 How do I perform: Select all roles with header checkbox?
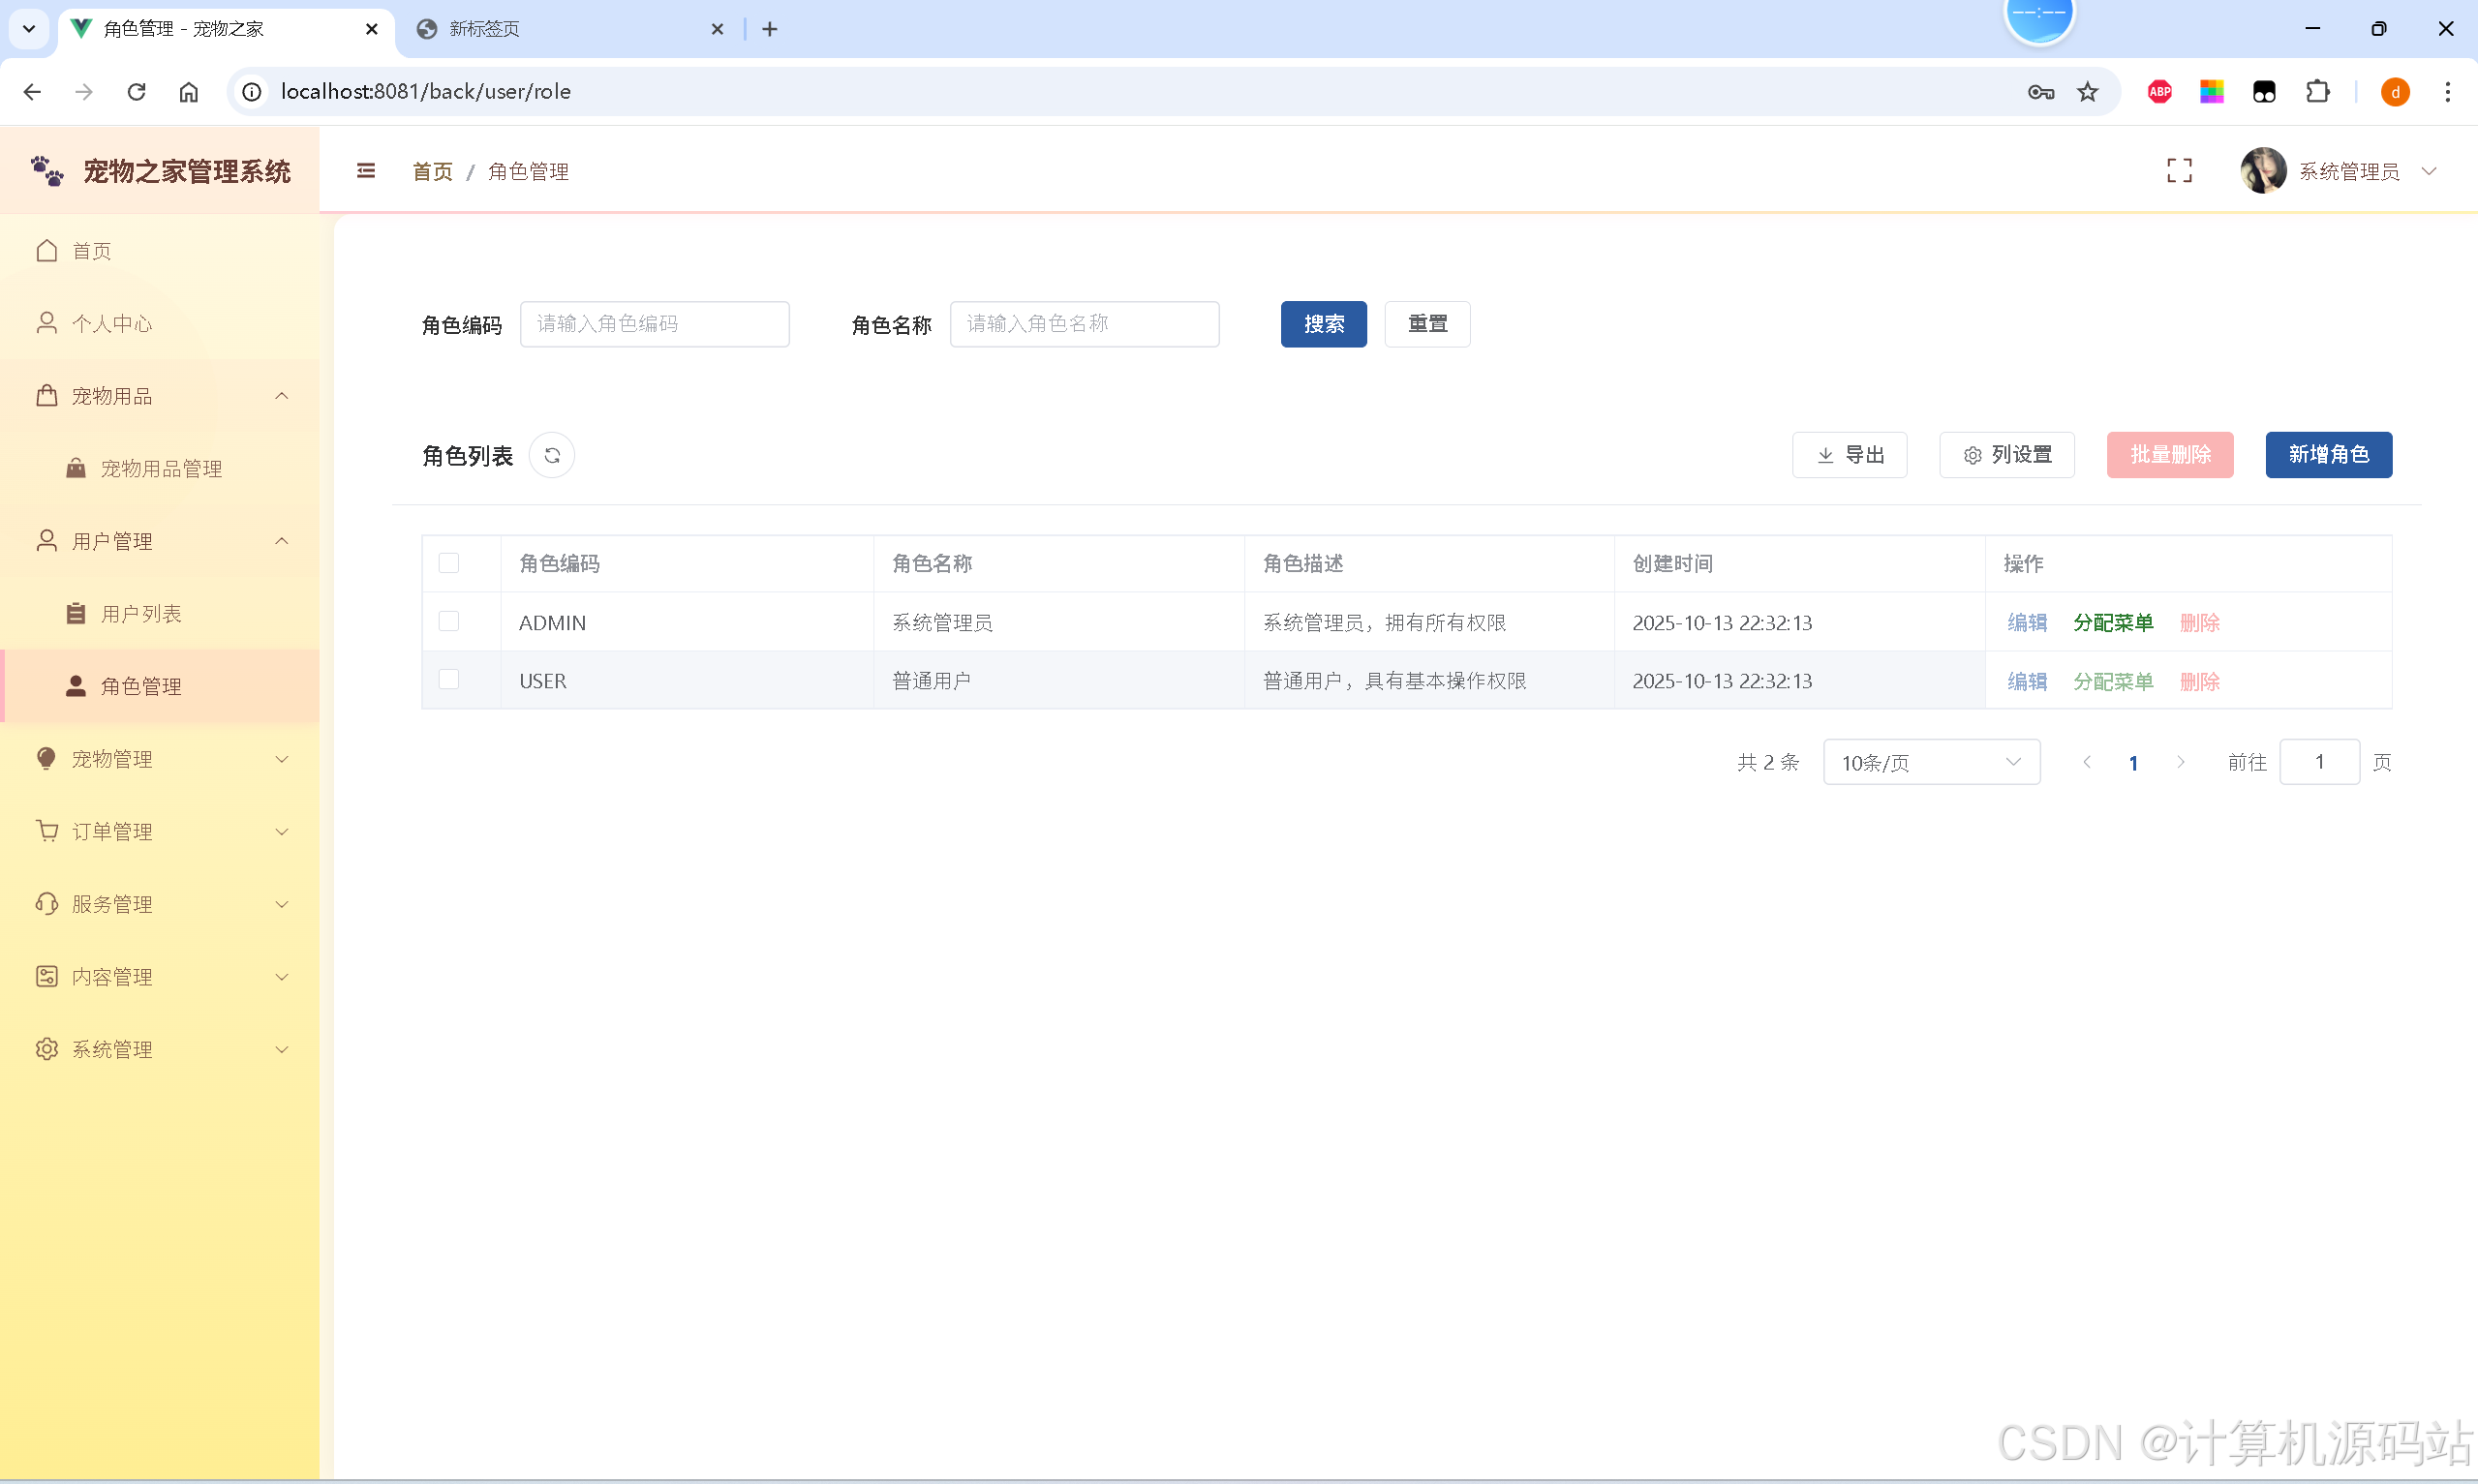[x=449, y=563]
